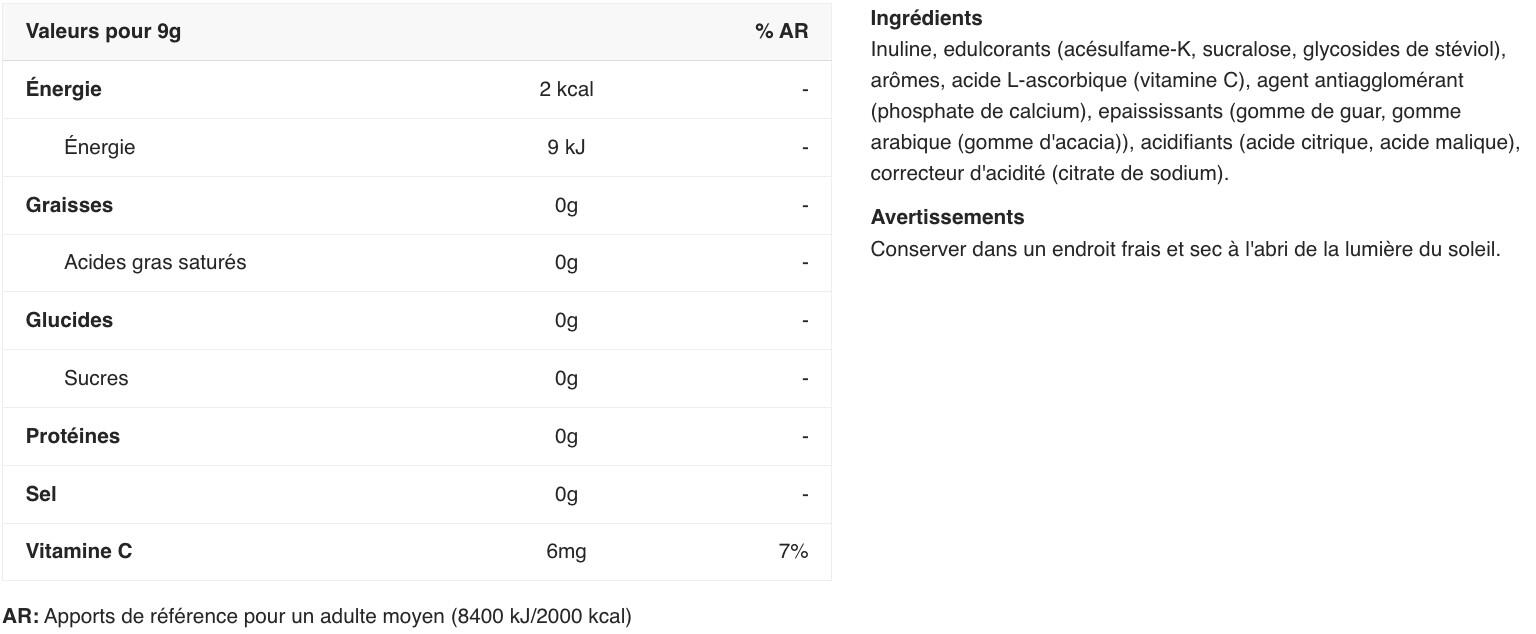Click the "2 kcal" energy value
The image size is (1536, 634).
click(566, 89)
